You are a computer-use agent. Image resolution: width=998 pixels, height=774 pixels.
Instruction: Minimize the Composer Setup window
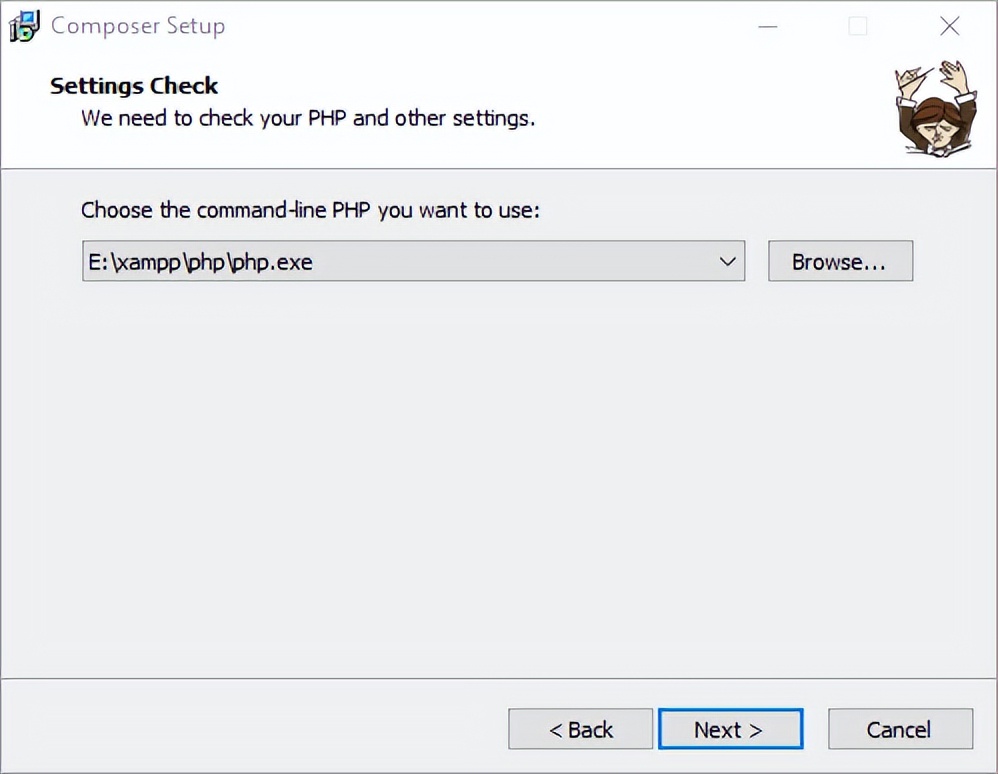[x=767, y=26]
